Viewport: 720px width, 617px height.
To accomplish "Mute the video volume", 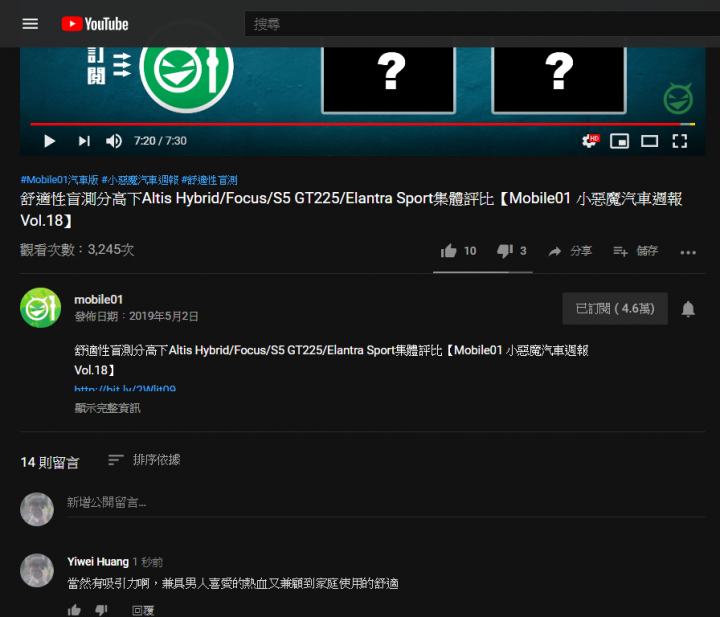I will (x=114, y=141).
